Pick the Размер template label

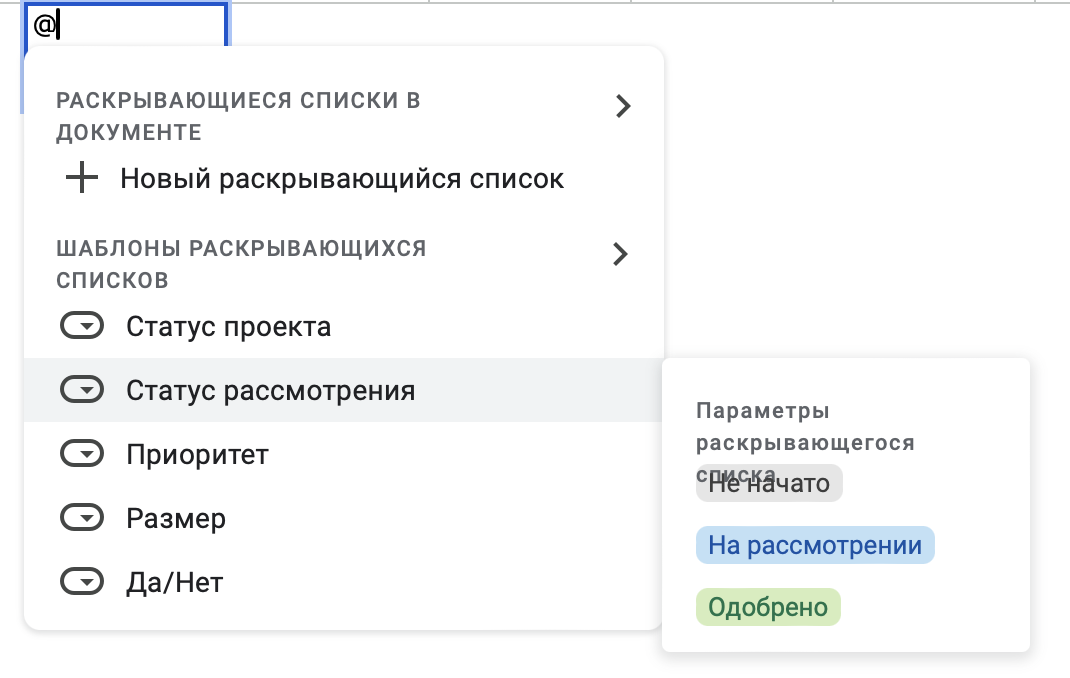[x=176, y=518]
